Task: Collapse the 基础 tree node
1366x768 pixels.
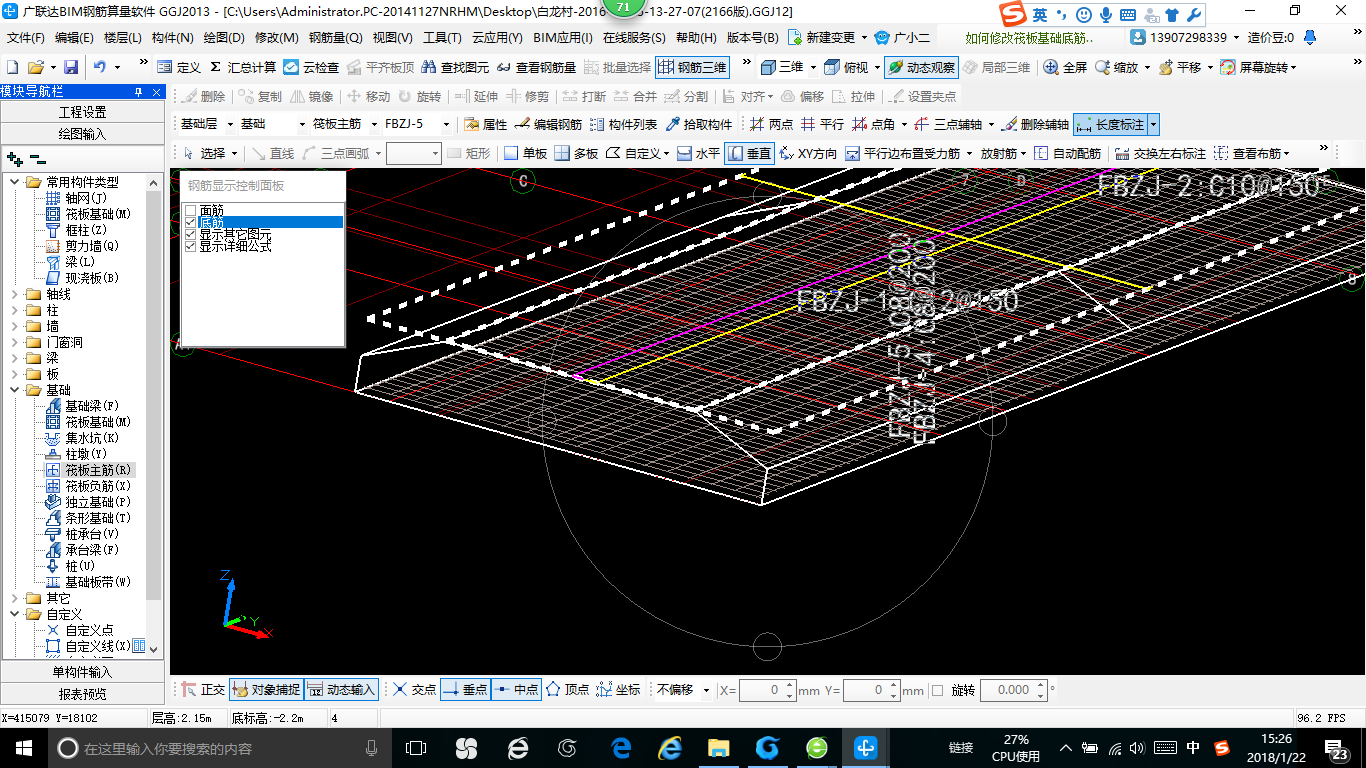Action: pos(15,390)
